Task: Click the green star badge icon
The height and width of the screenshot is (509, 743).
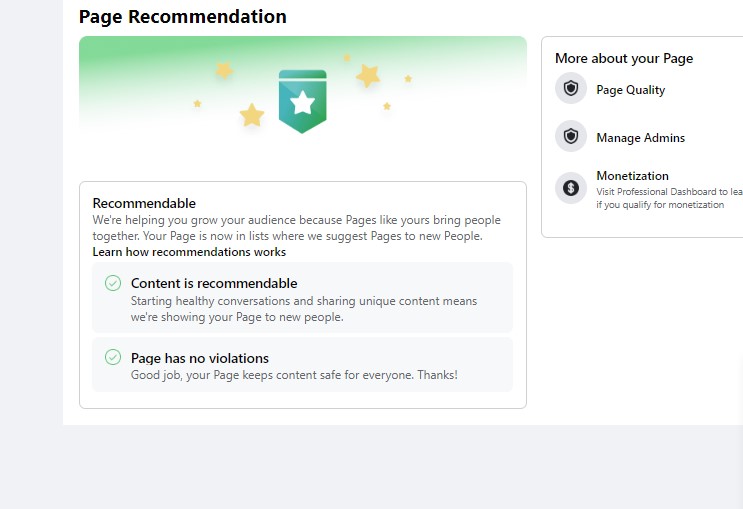Action: [302, 101]
